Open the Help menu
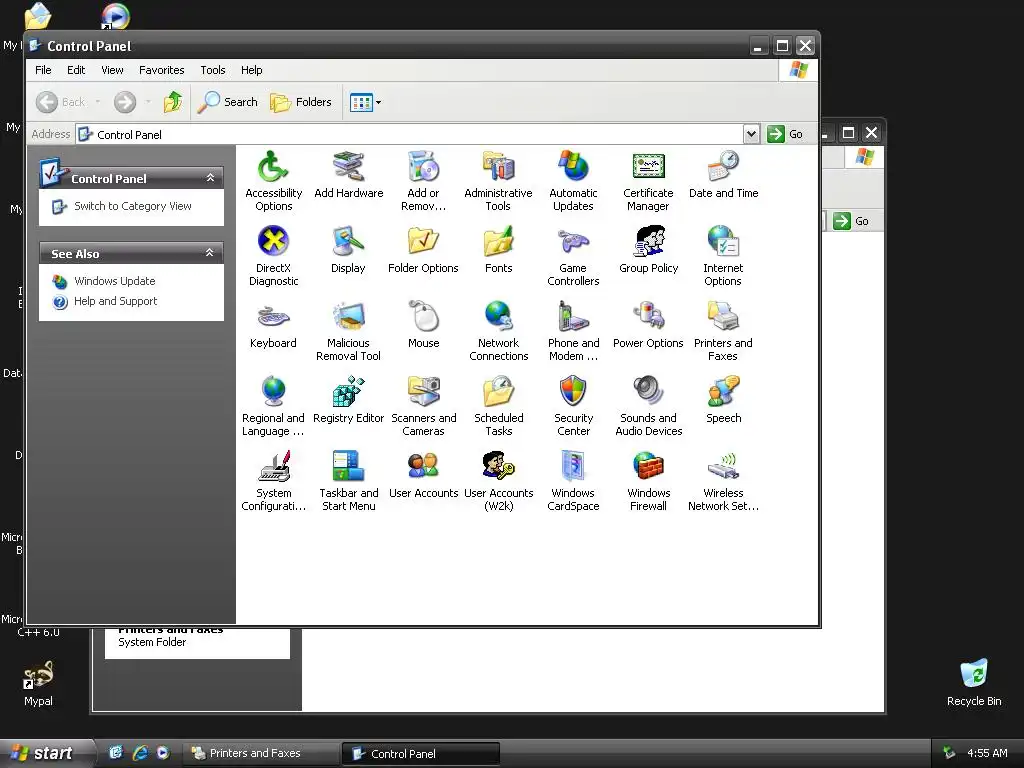Screen dimensions: 1024x768 click(251, 70)
